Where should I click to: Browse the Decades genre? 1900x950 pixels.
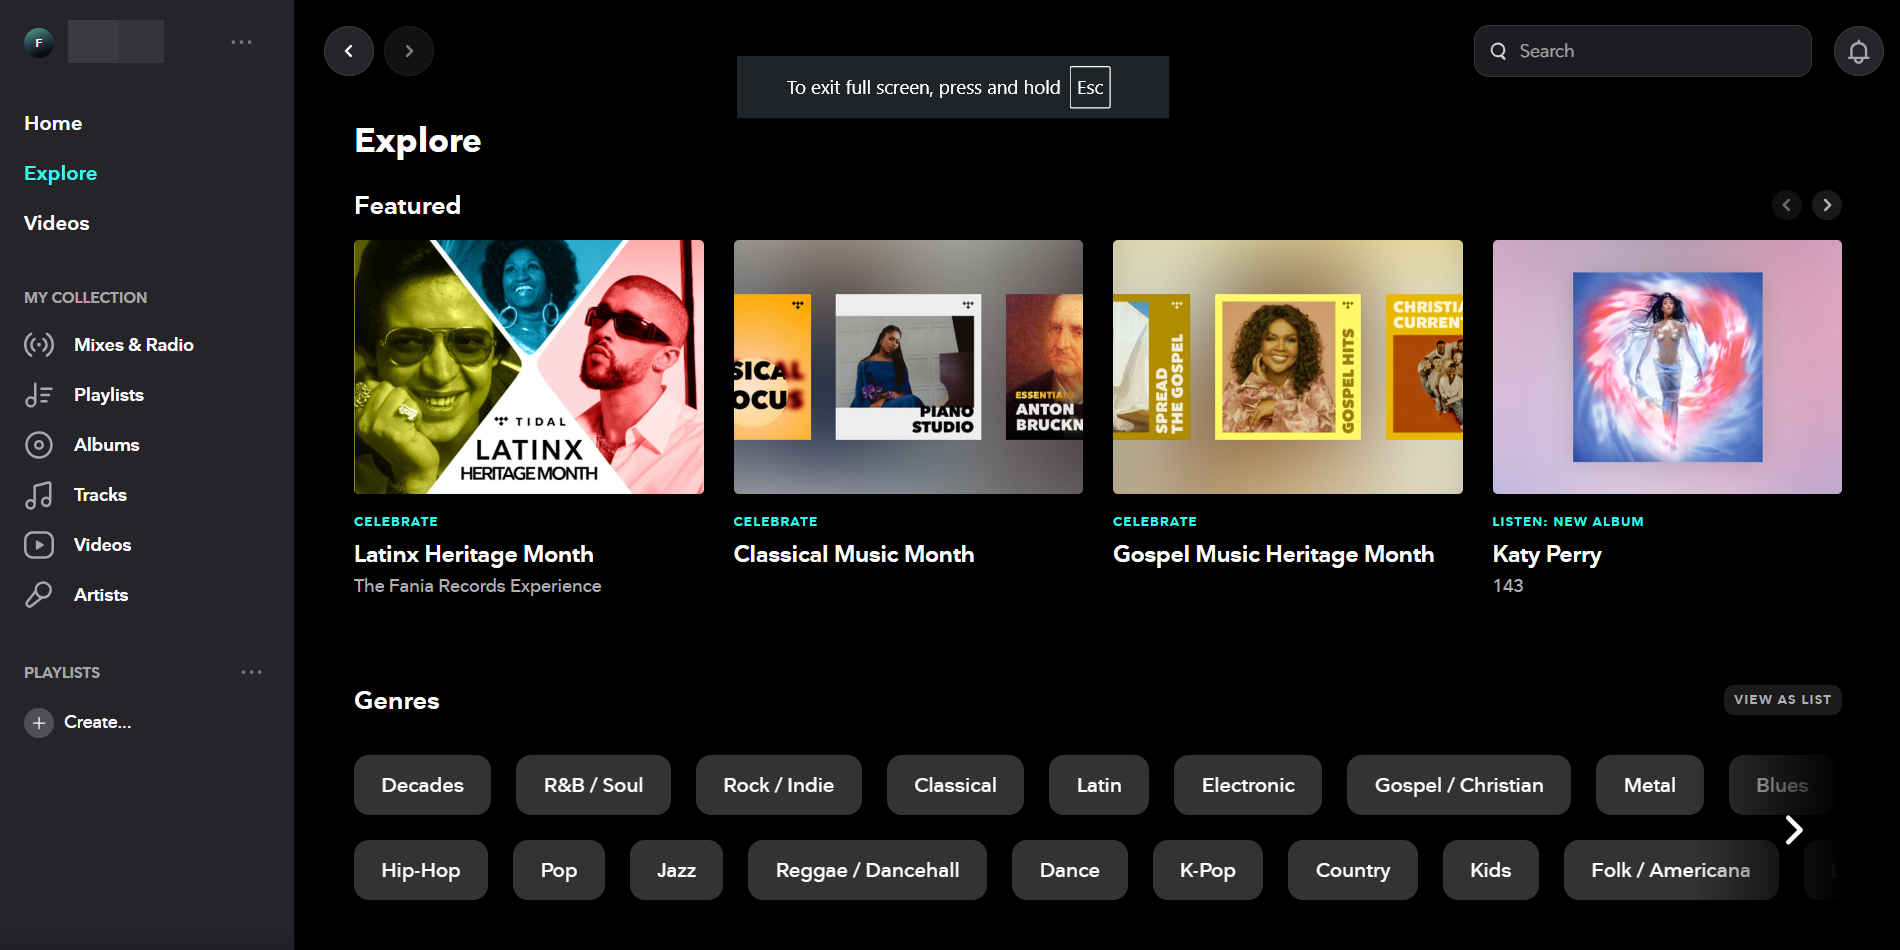coord(422,785)
